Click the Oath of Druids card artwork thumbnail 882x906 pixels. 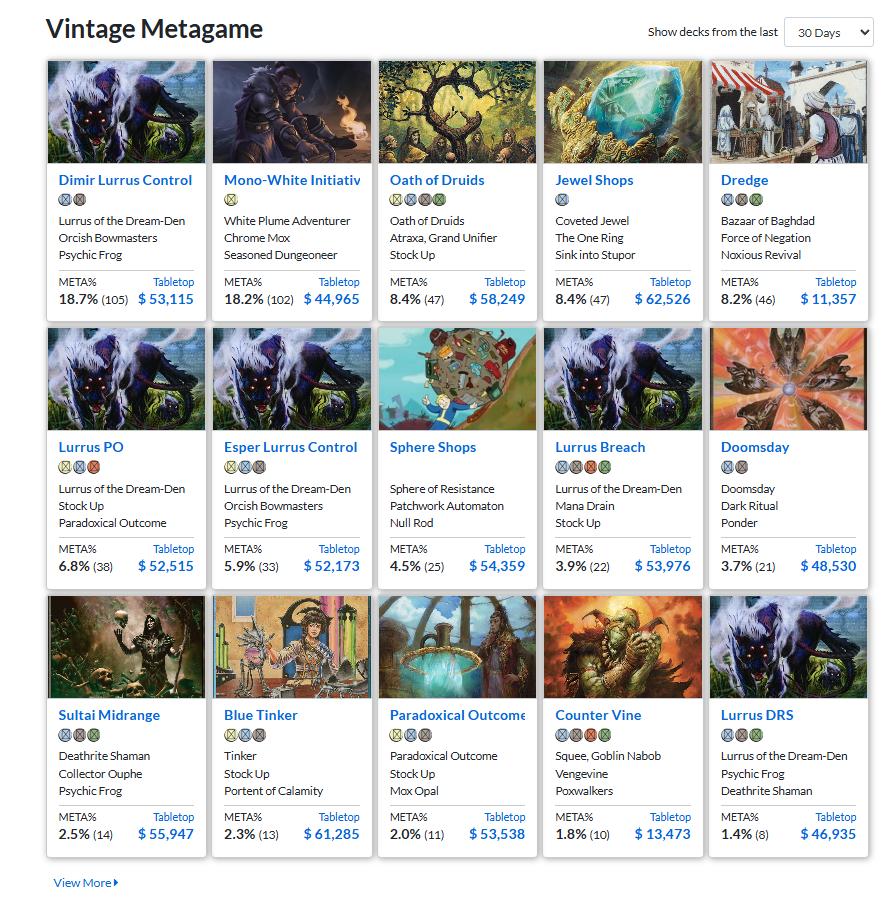pyautogui.click(x=457, y=112)
